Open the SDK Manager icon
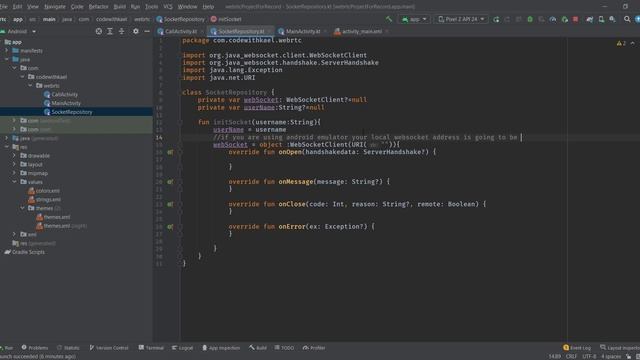Image resolution: width=640 pixels, height=360 pixels. pos(612,19)
